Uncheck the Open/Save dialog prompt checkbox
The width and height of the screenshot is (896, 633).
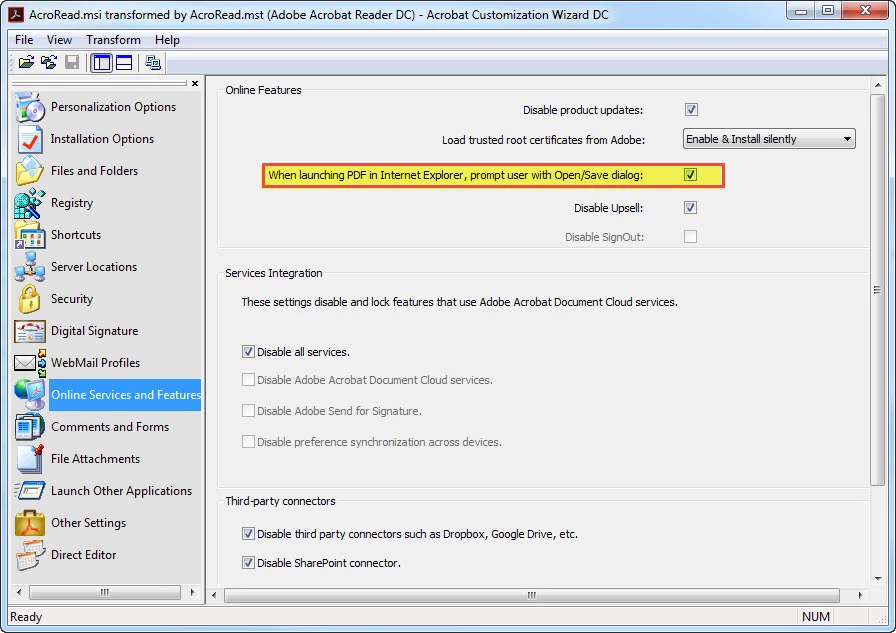690,175
